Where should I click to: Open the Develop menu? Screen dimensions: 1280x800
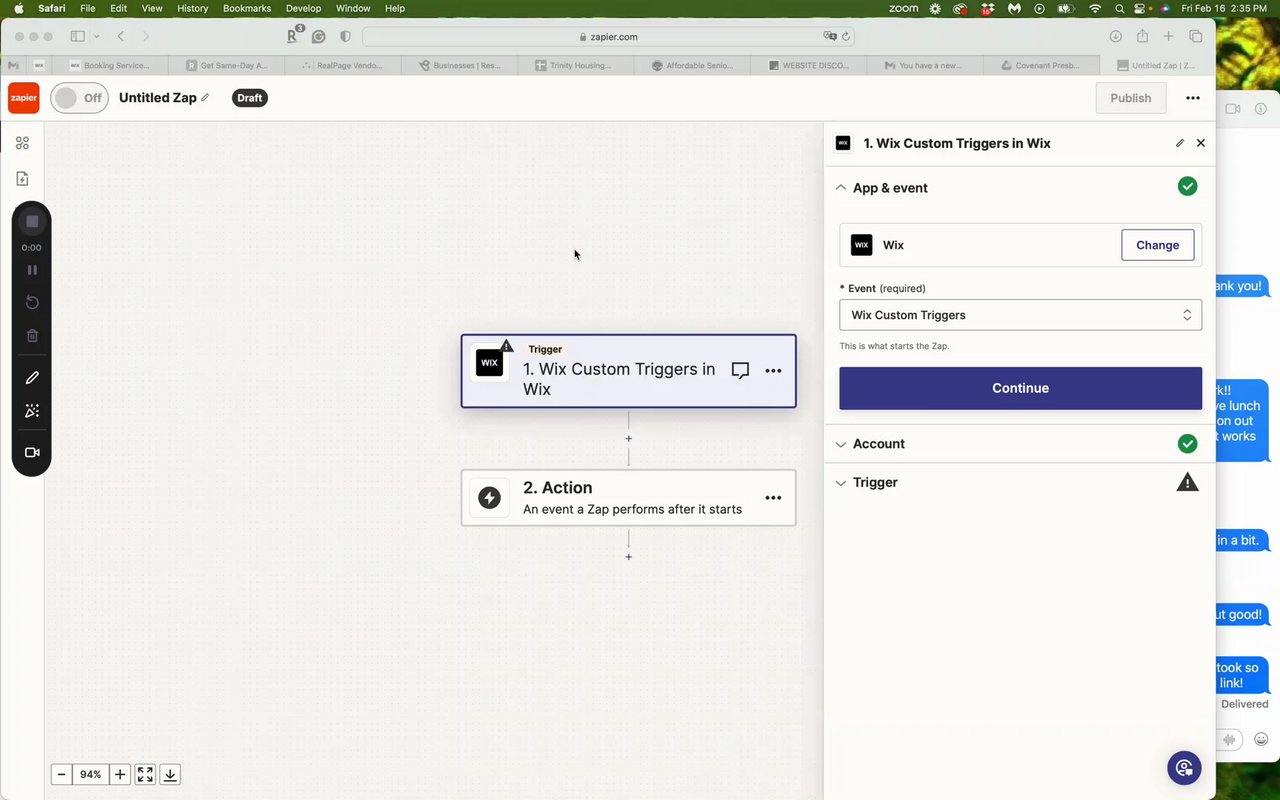304,8
